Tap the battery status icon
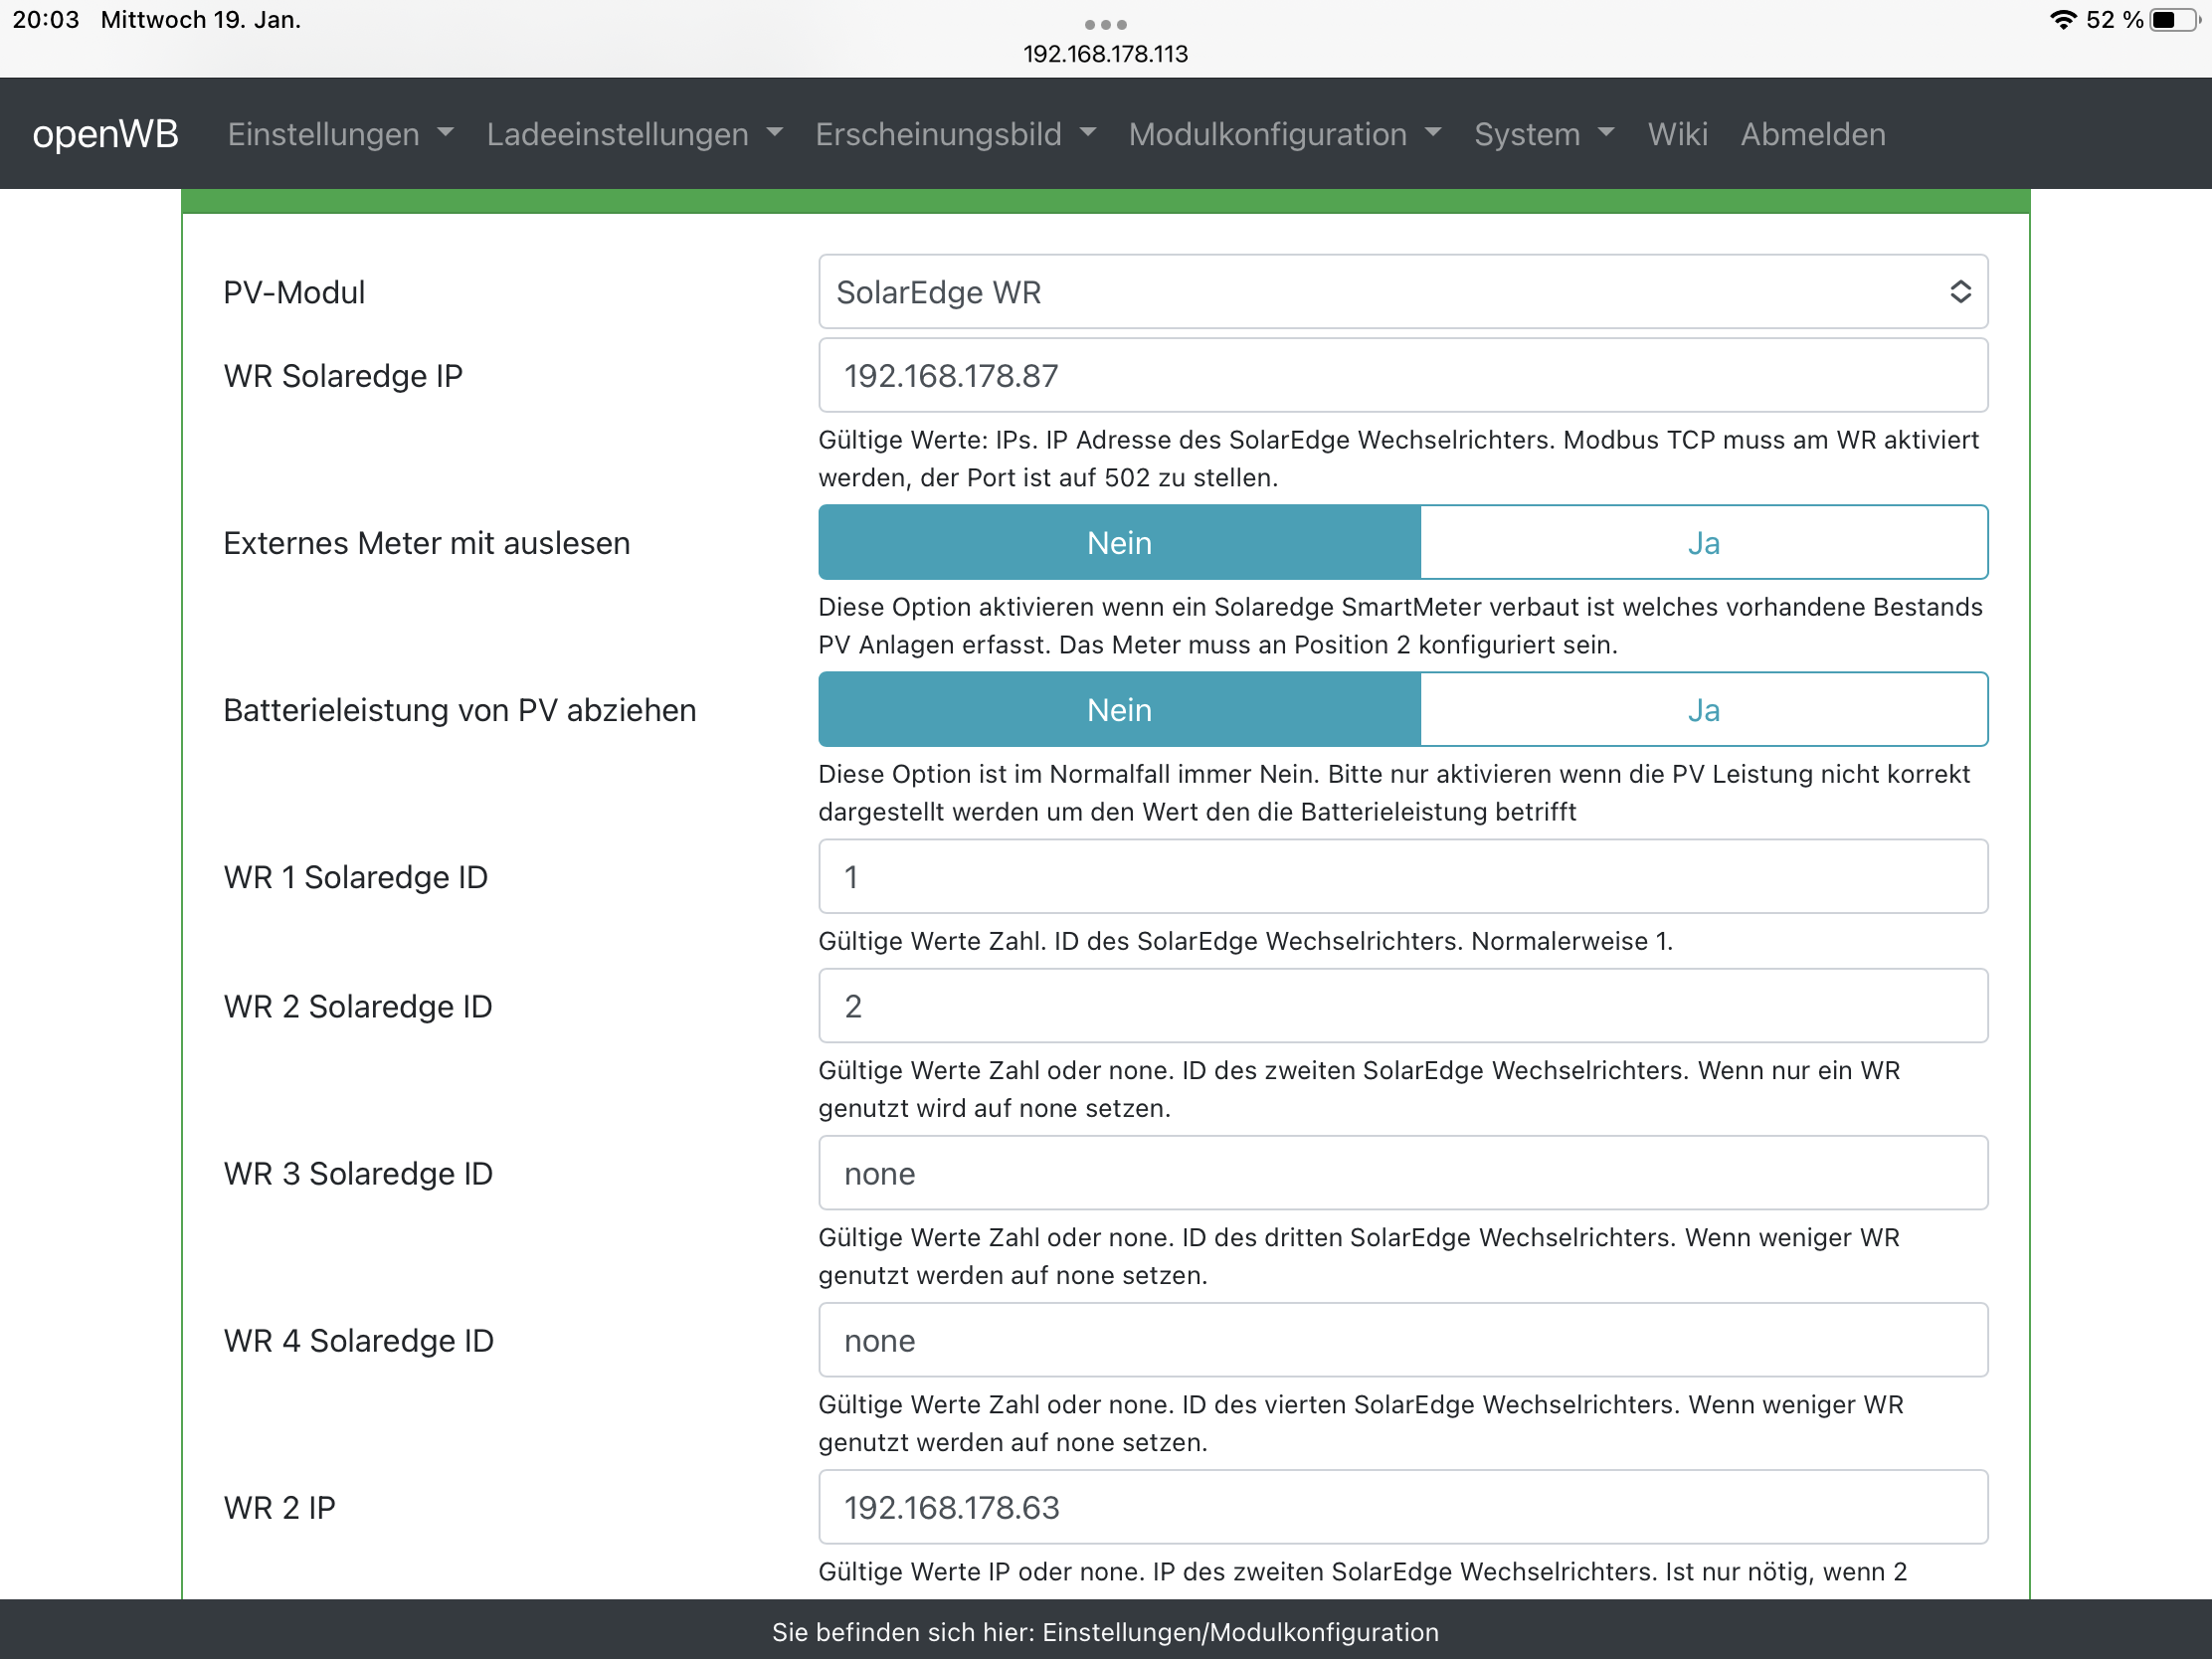Screen dimensions: 2212x1659 pos(2172,20)
